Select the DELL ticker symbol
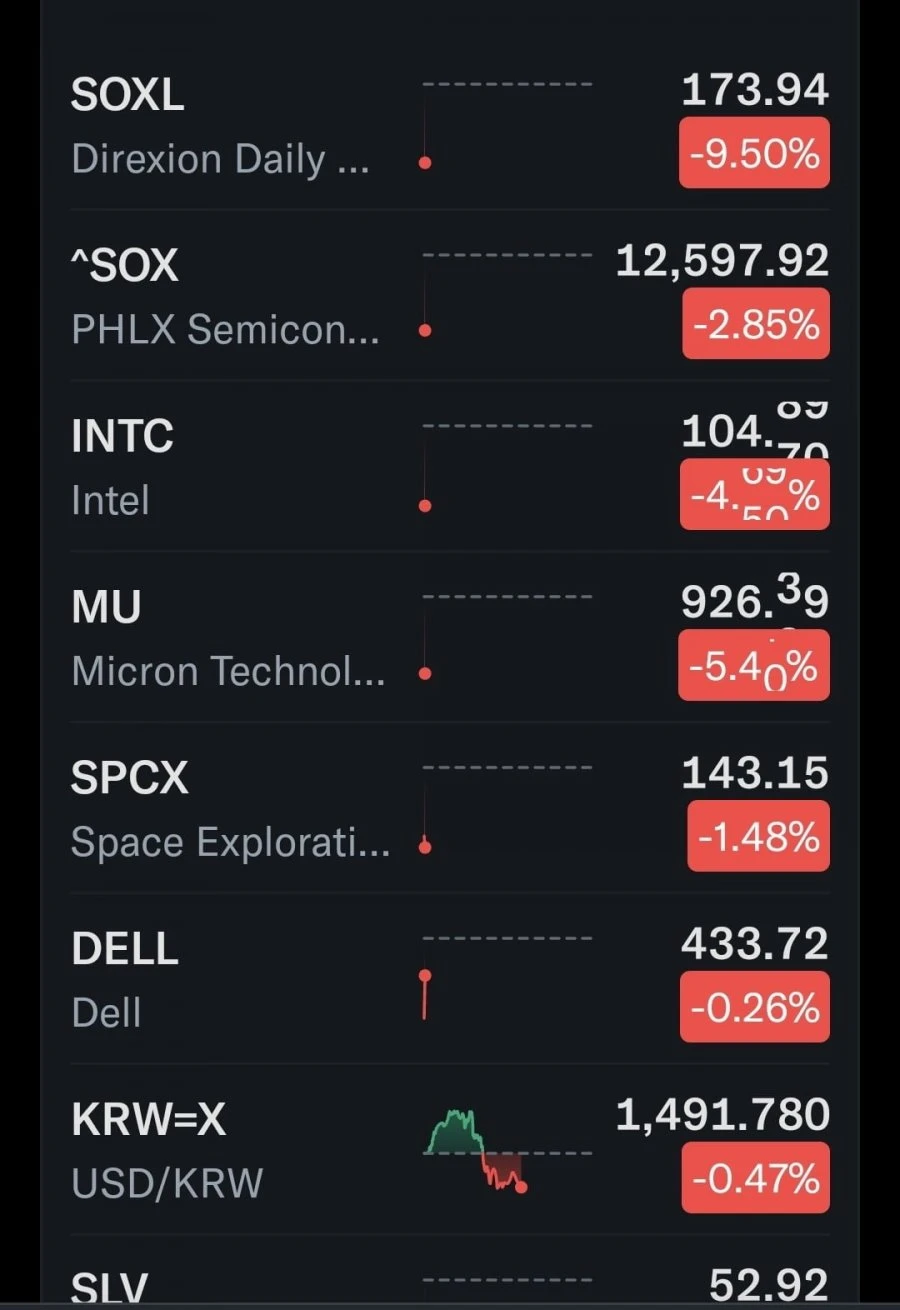 coord(125,948)
